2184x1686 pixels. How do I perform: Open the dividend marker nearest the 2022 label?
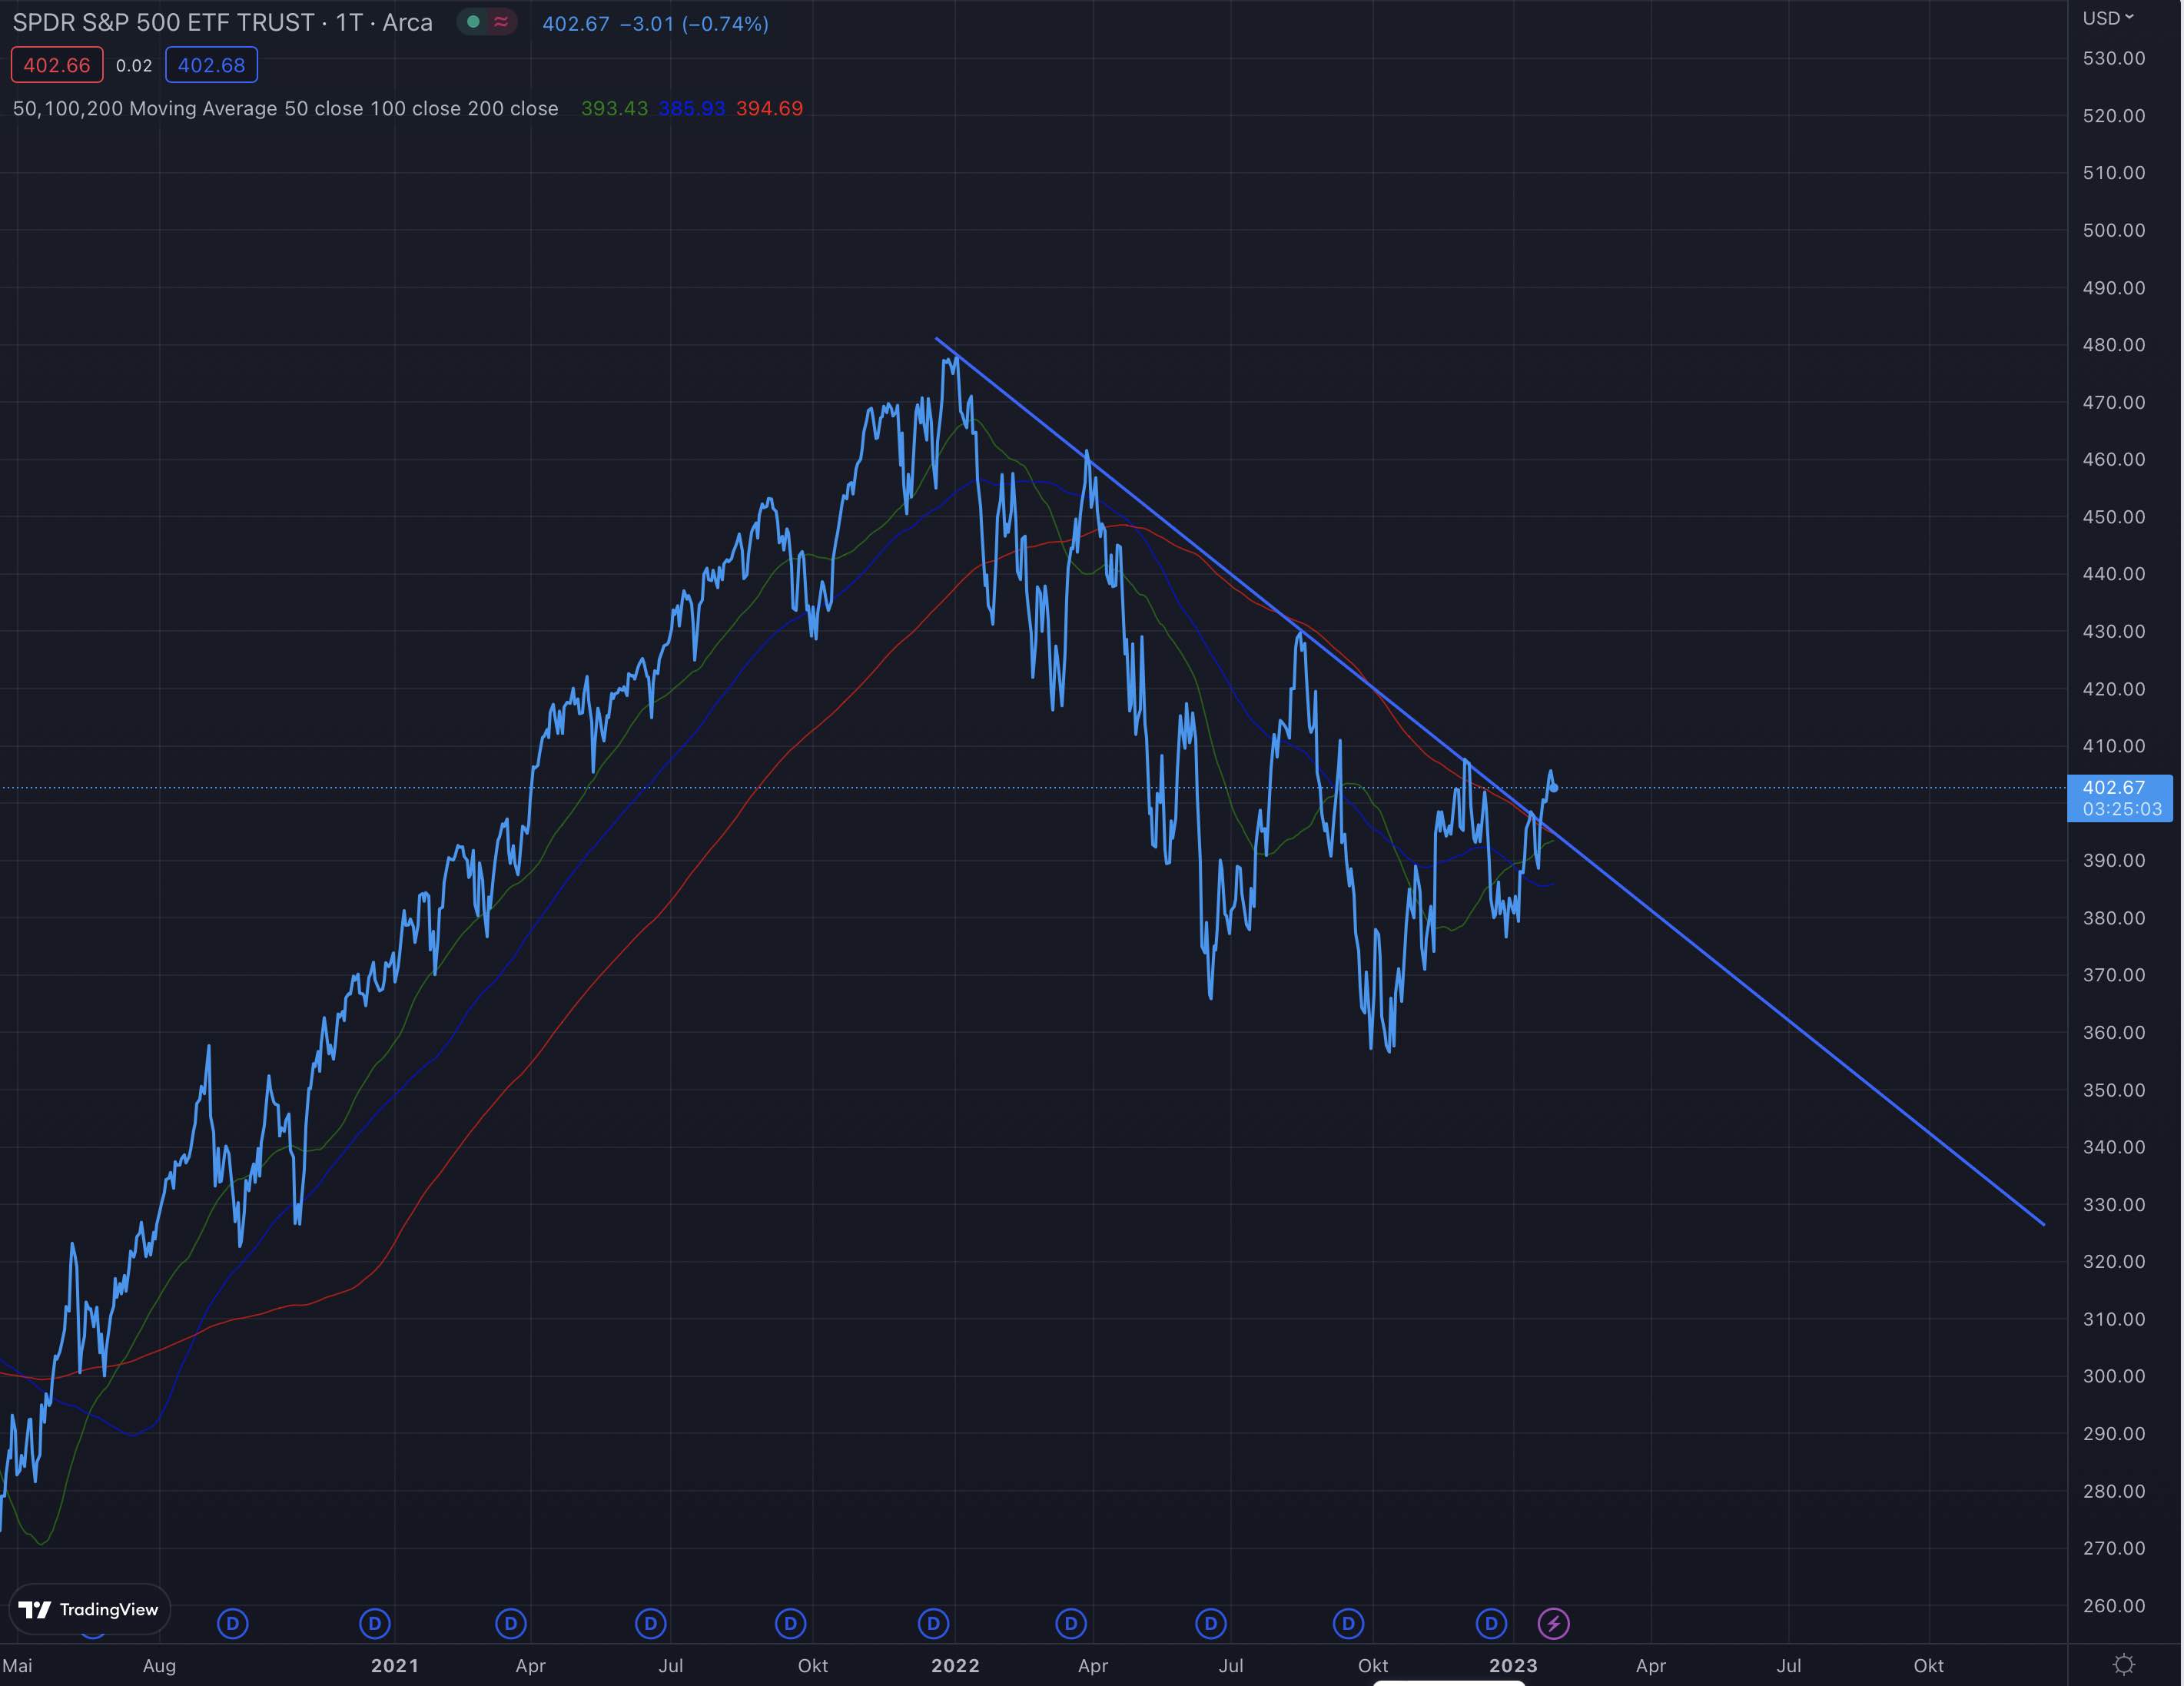click(x=933, y=1623)
